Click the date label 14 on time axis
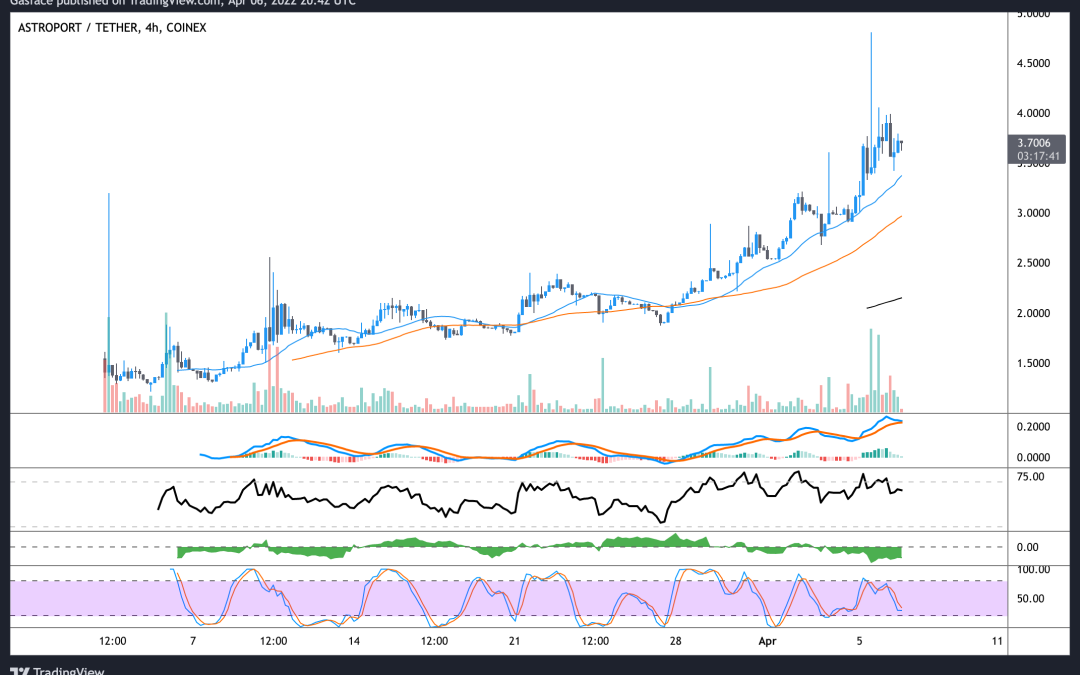The height and width of the screenshot is (675, 1080). pyautogui.click(x=353, y=641)
